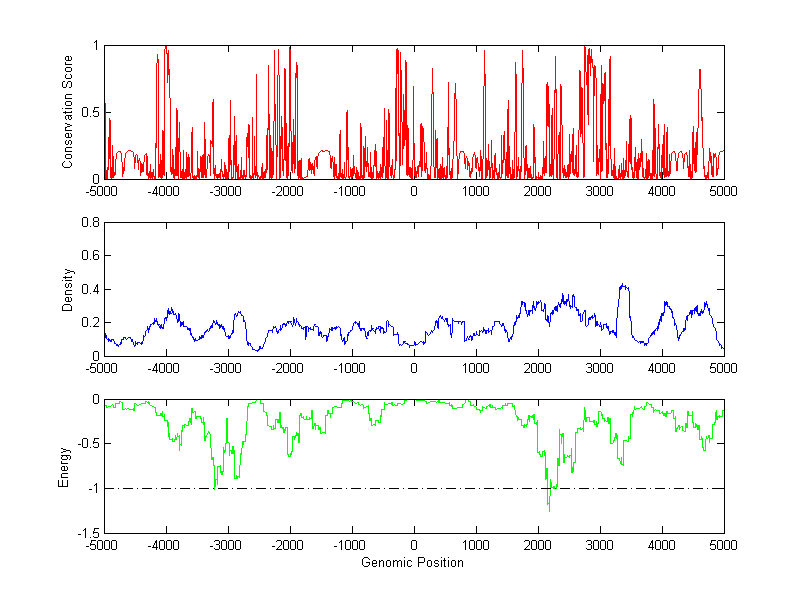Select the -1.5 tick on Energy axis

[85, 533]
